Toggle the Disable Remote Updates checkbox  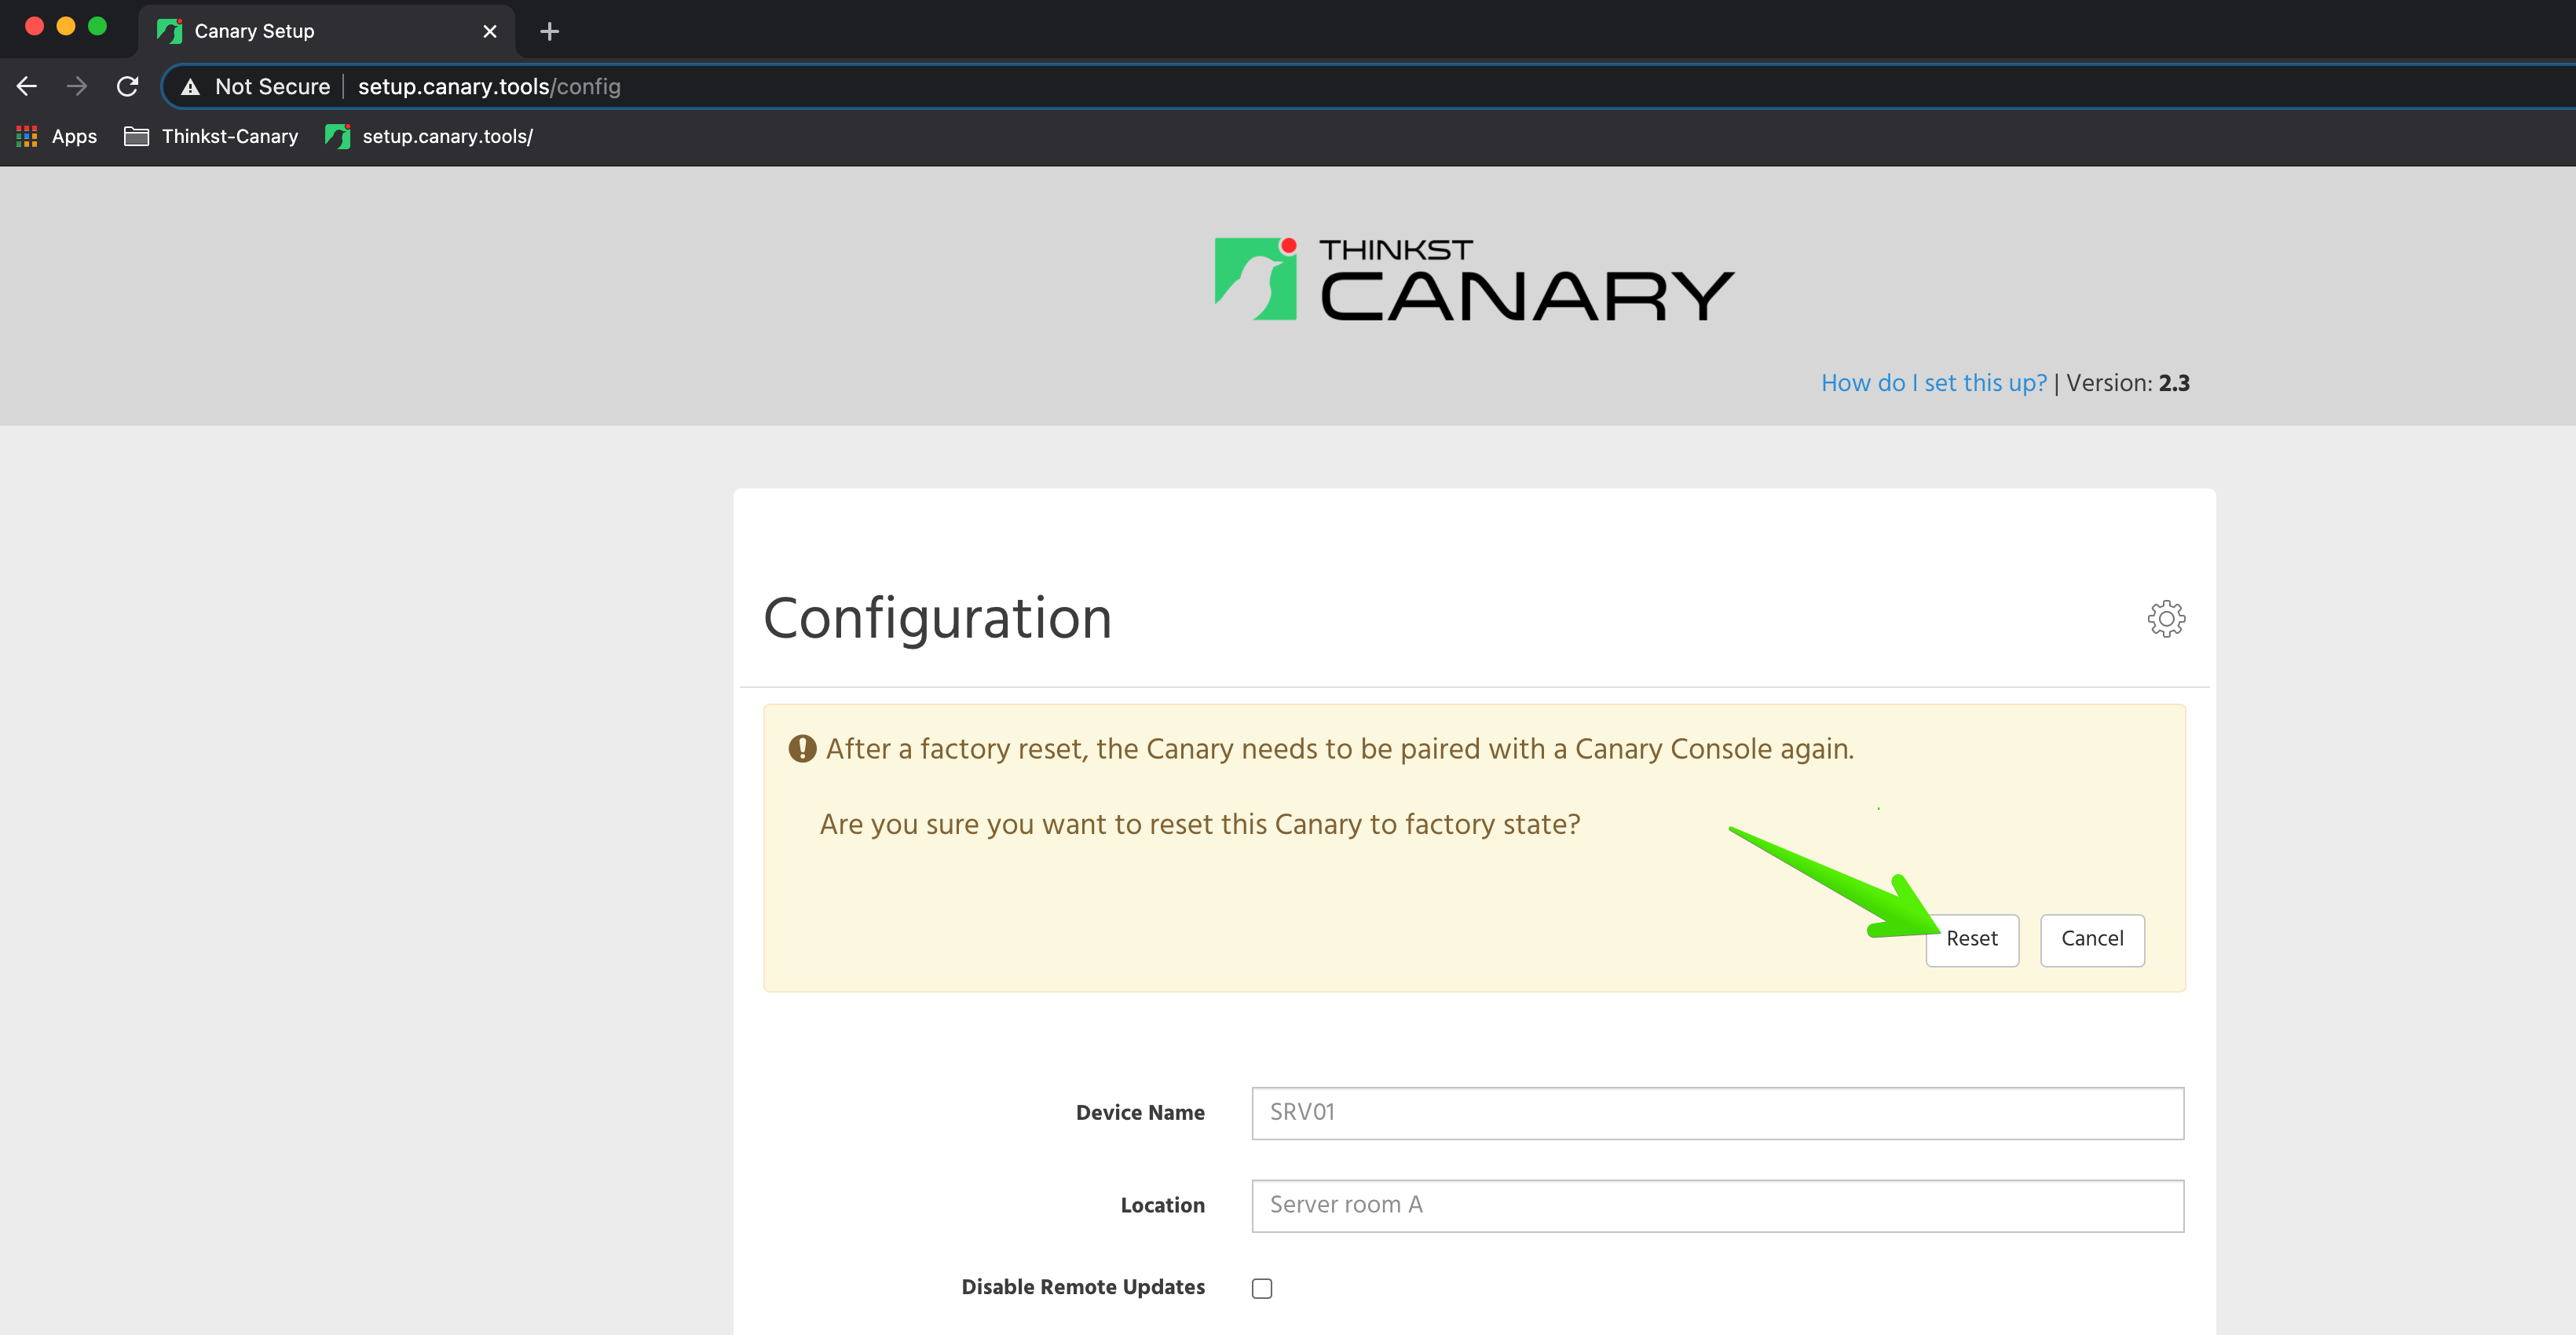(x=1262, y=1288)
